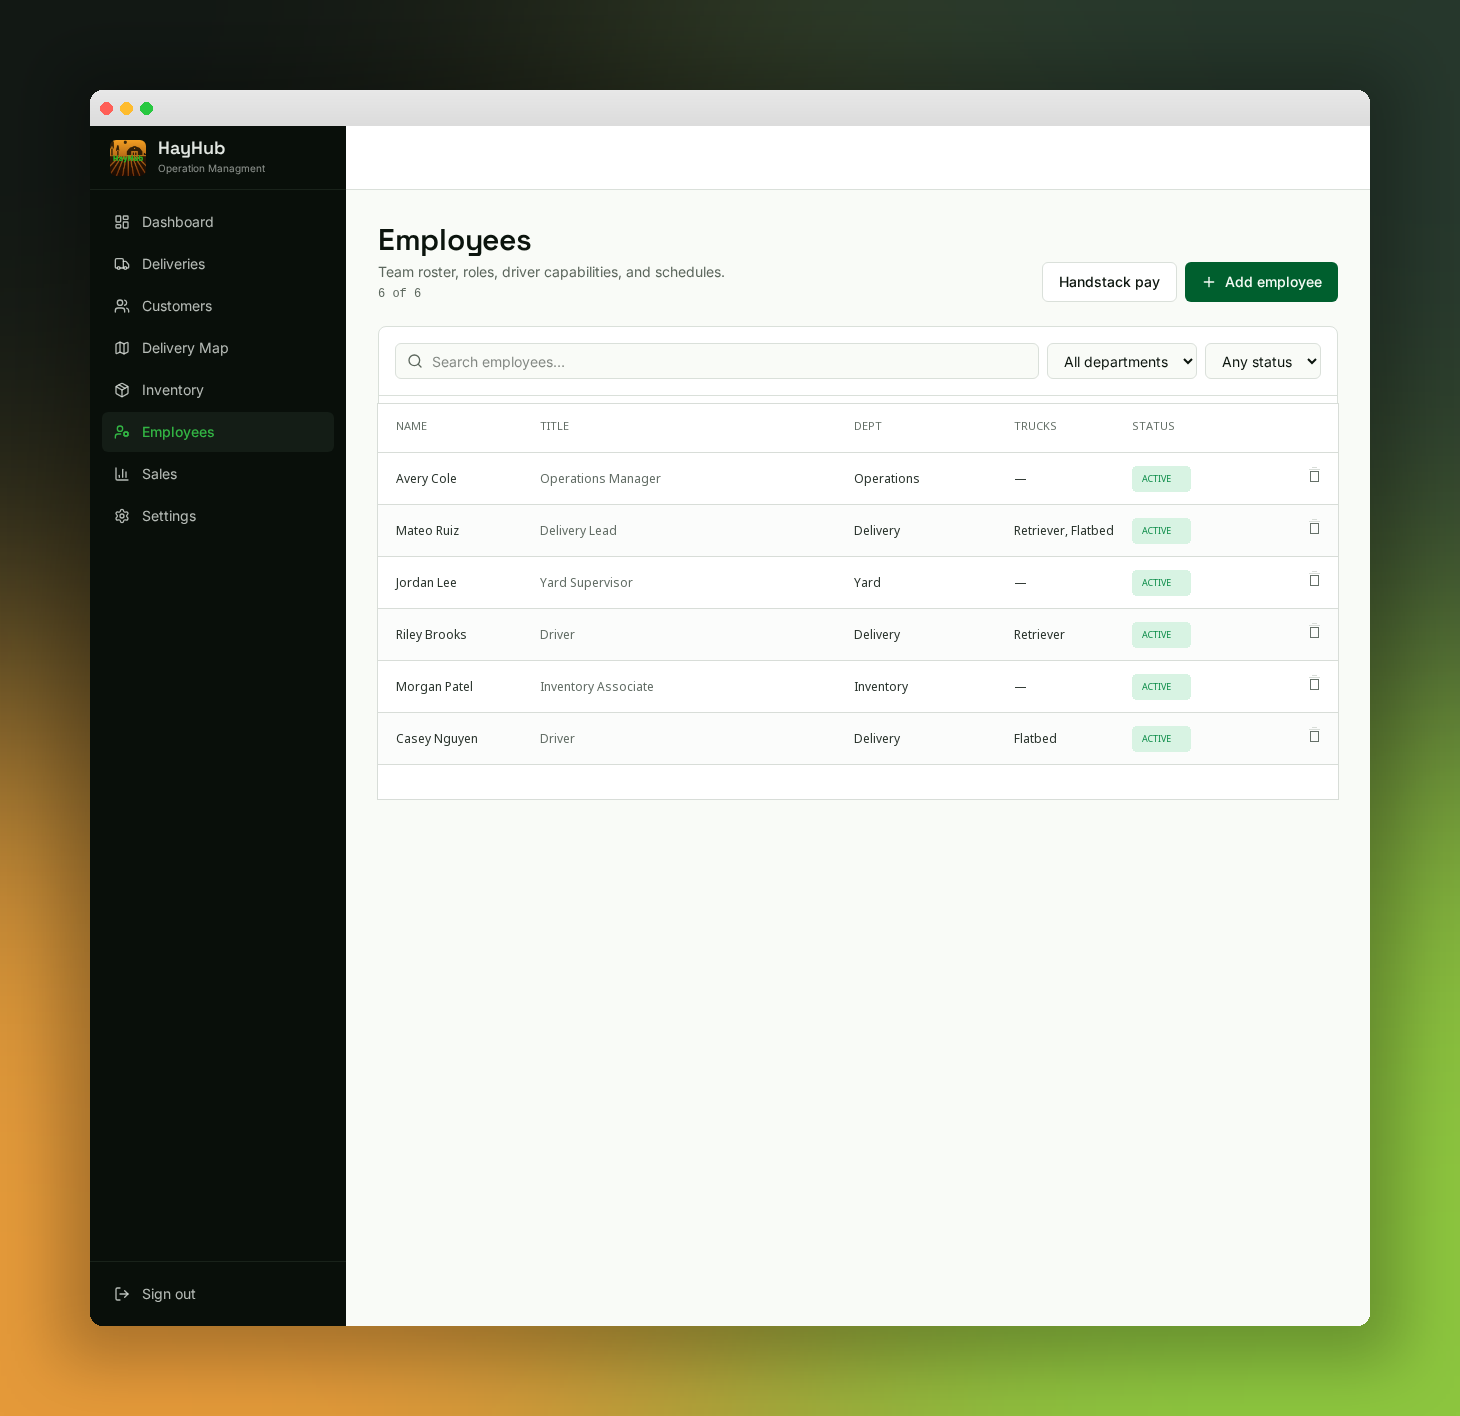
Task: Select the name Mateo Ruiz
Action: (x=427, y=531)
